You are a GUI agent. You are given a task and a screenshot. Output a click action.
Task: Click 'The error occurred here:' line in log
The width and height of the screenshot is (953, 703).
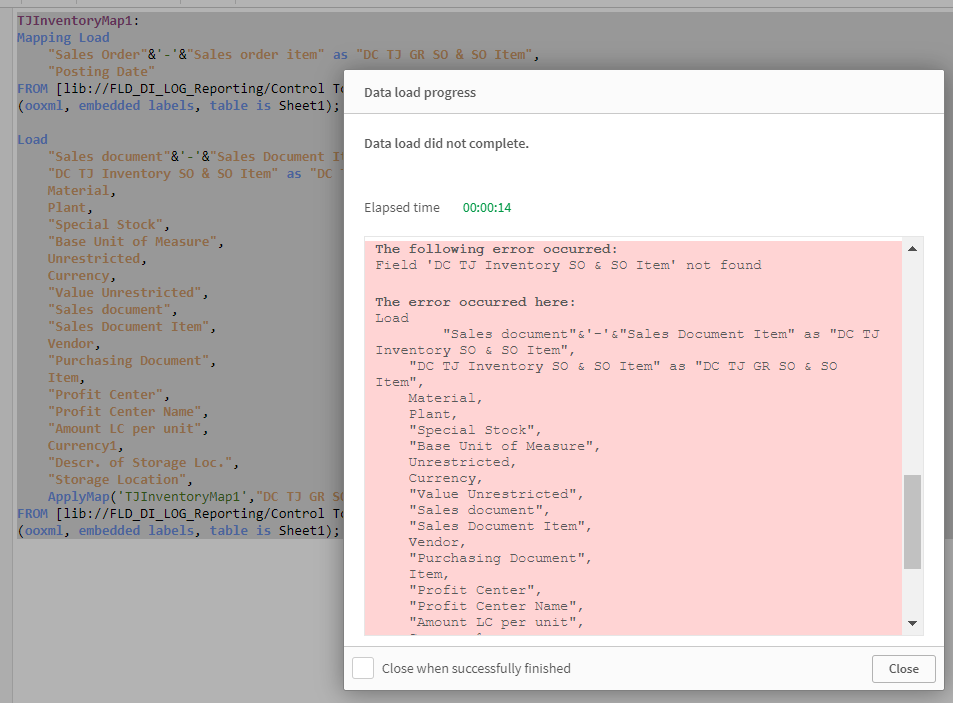click(x=475, y=302)
